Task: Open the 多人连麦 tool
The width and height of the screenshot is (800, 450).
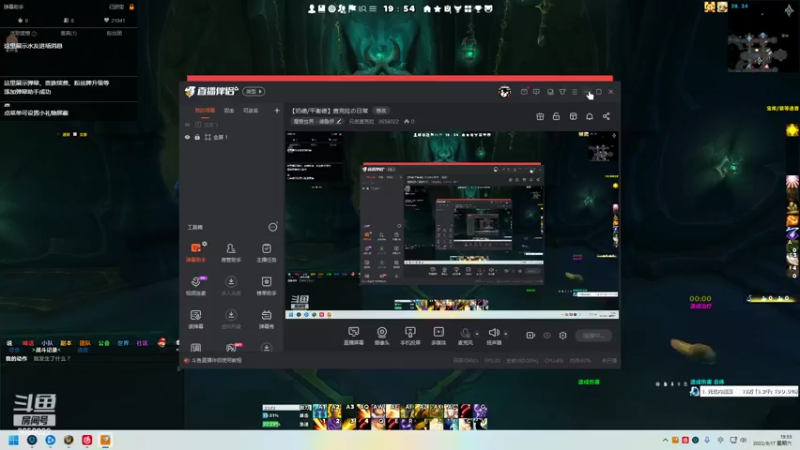Action: (231, 285)
